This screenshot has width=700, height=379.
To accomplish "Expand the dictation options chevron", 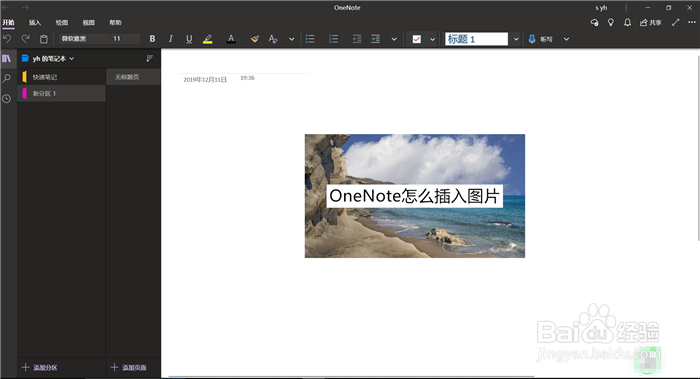I will point(566,39).
